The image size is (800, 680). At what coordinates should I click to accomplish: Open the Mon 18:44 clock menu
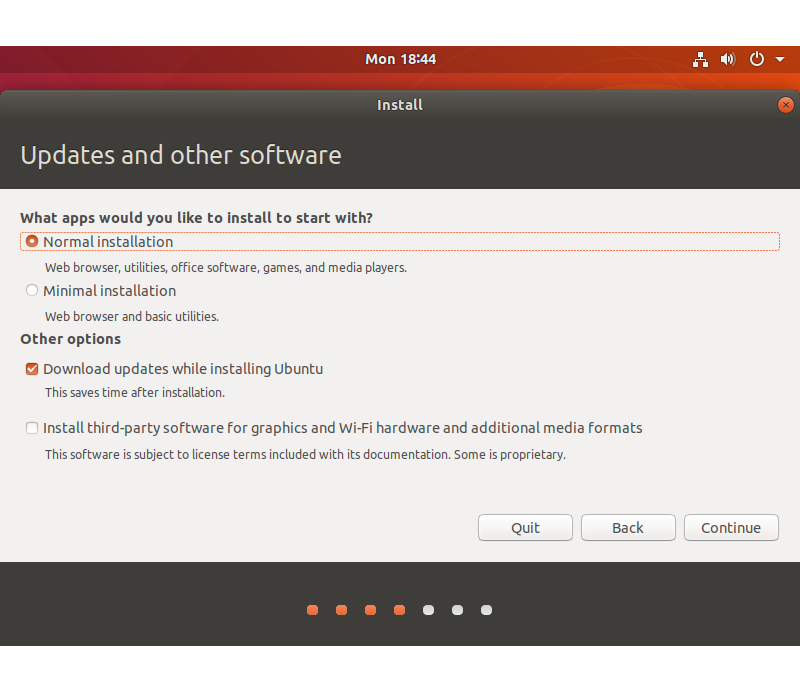(x=401, y=59)
